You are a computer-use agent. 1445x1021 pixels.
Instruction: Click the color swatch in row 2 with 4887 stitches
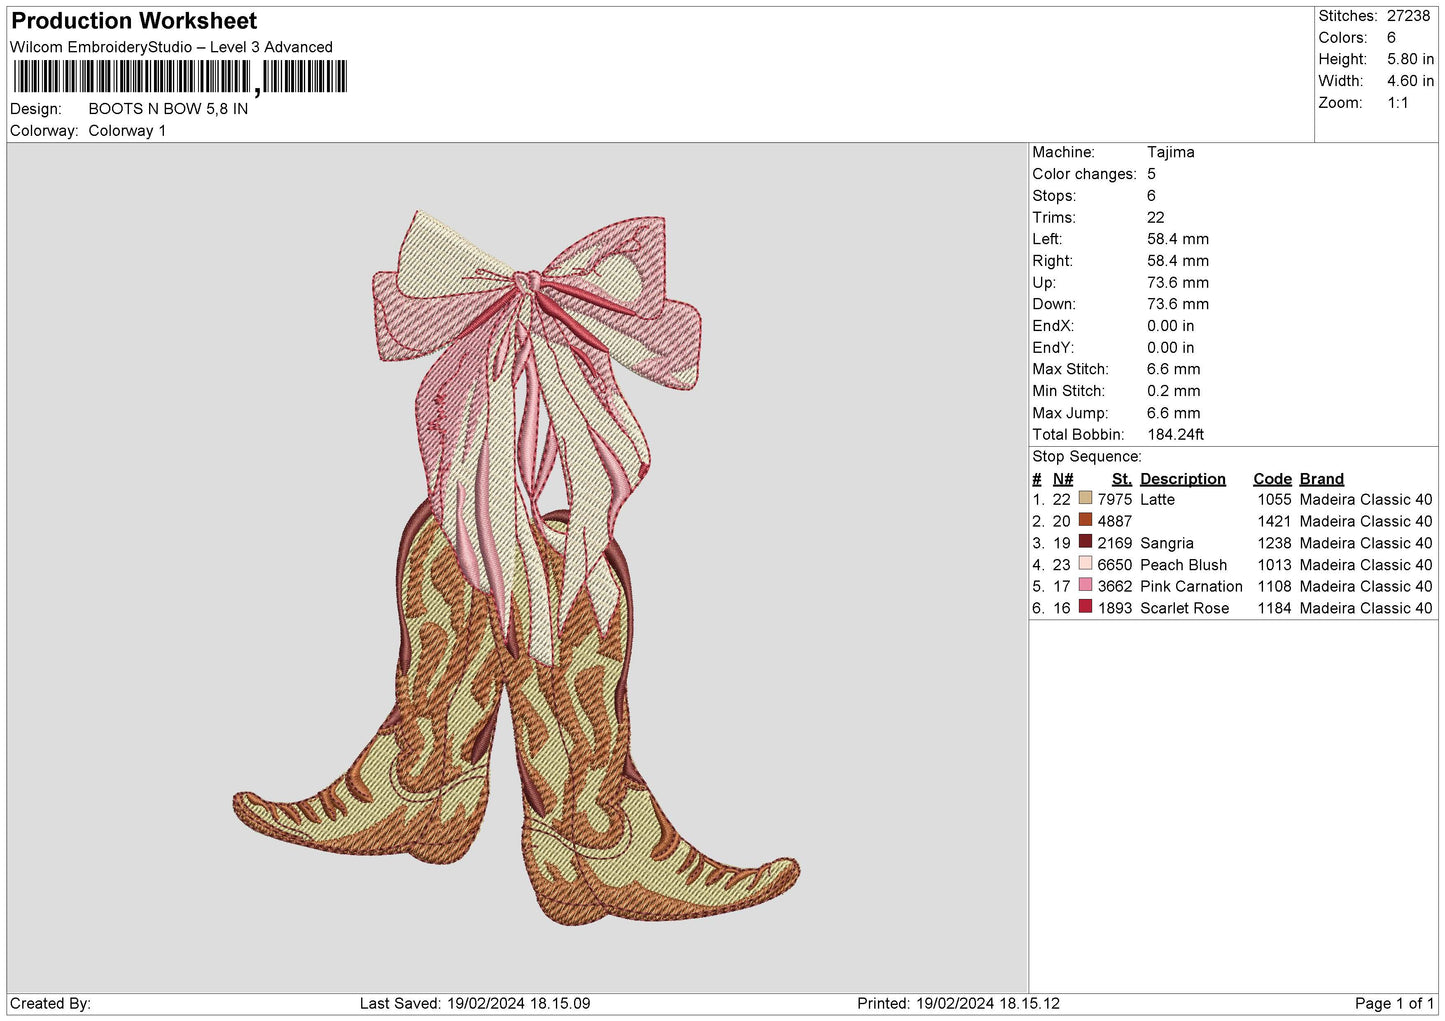point(1085,520)
